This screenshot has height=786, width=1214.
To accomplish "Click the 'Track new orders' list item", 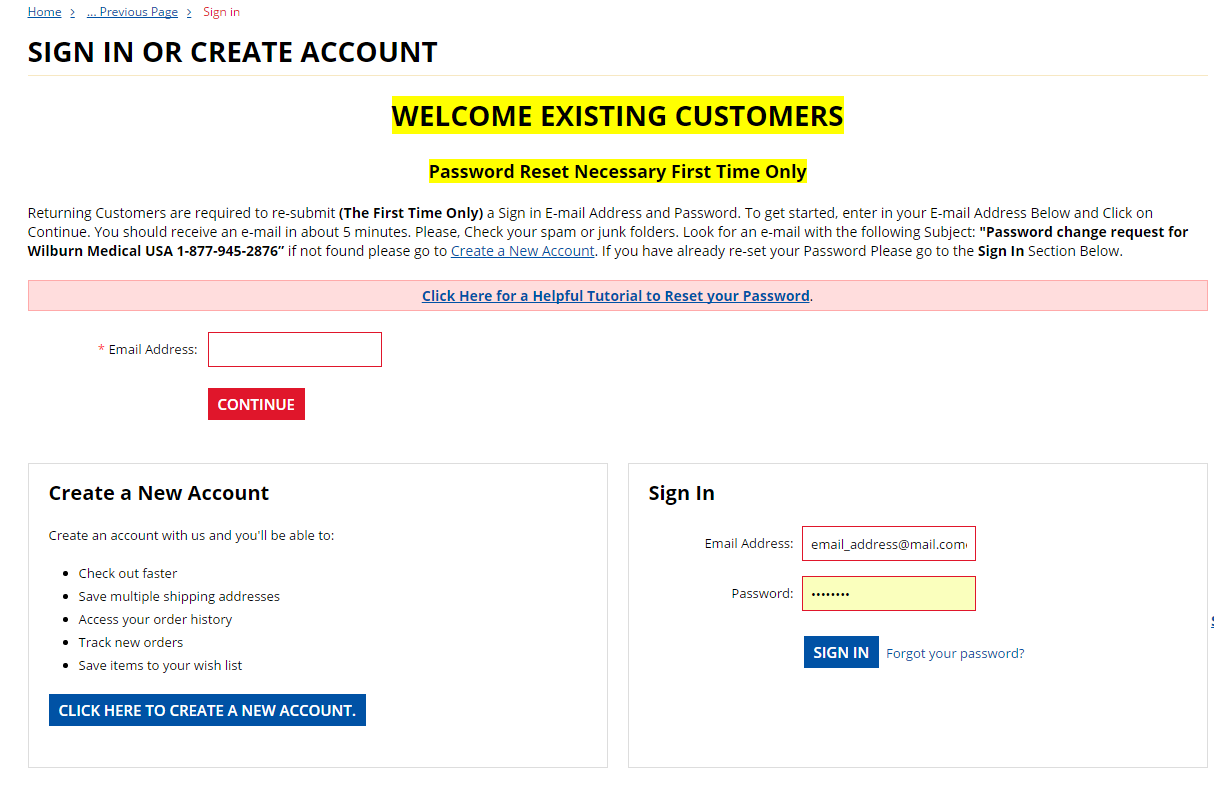I will (x=131, y=642).
